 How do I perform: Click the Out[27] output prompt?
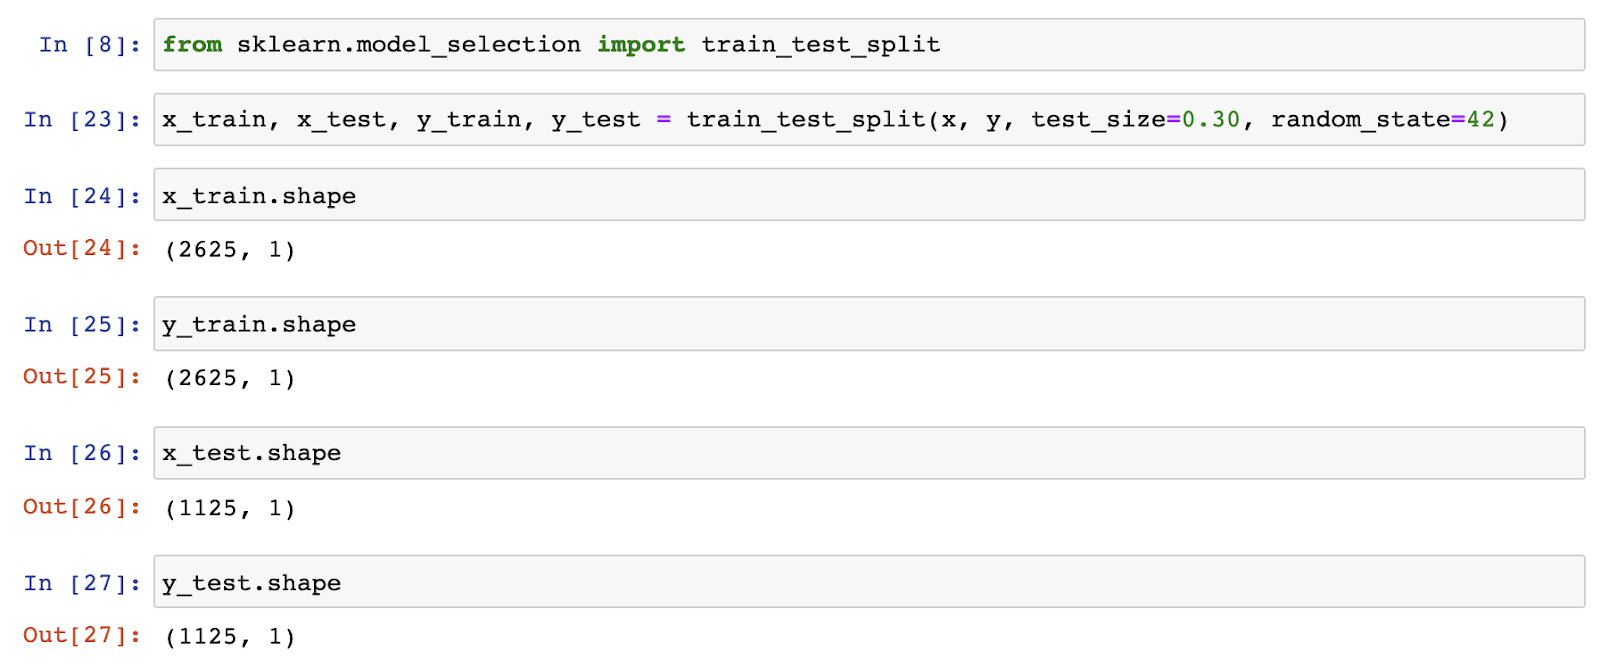(x=82, y=635)
